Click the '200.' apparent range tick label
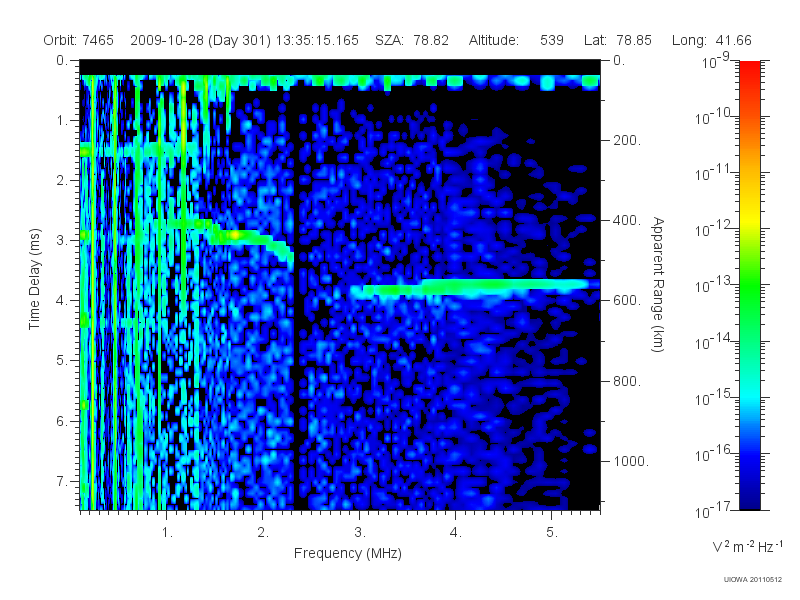Viewport: 800px width, 600px height. pyautogui.click(x=627, y=140)
